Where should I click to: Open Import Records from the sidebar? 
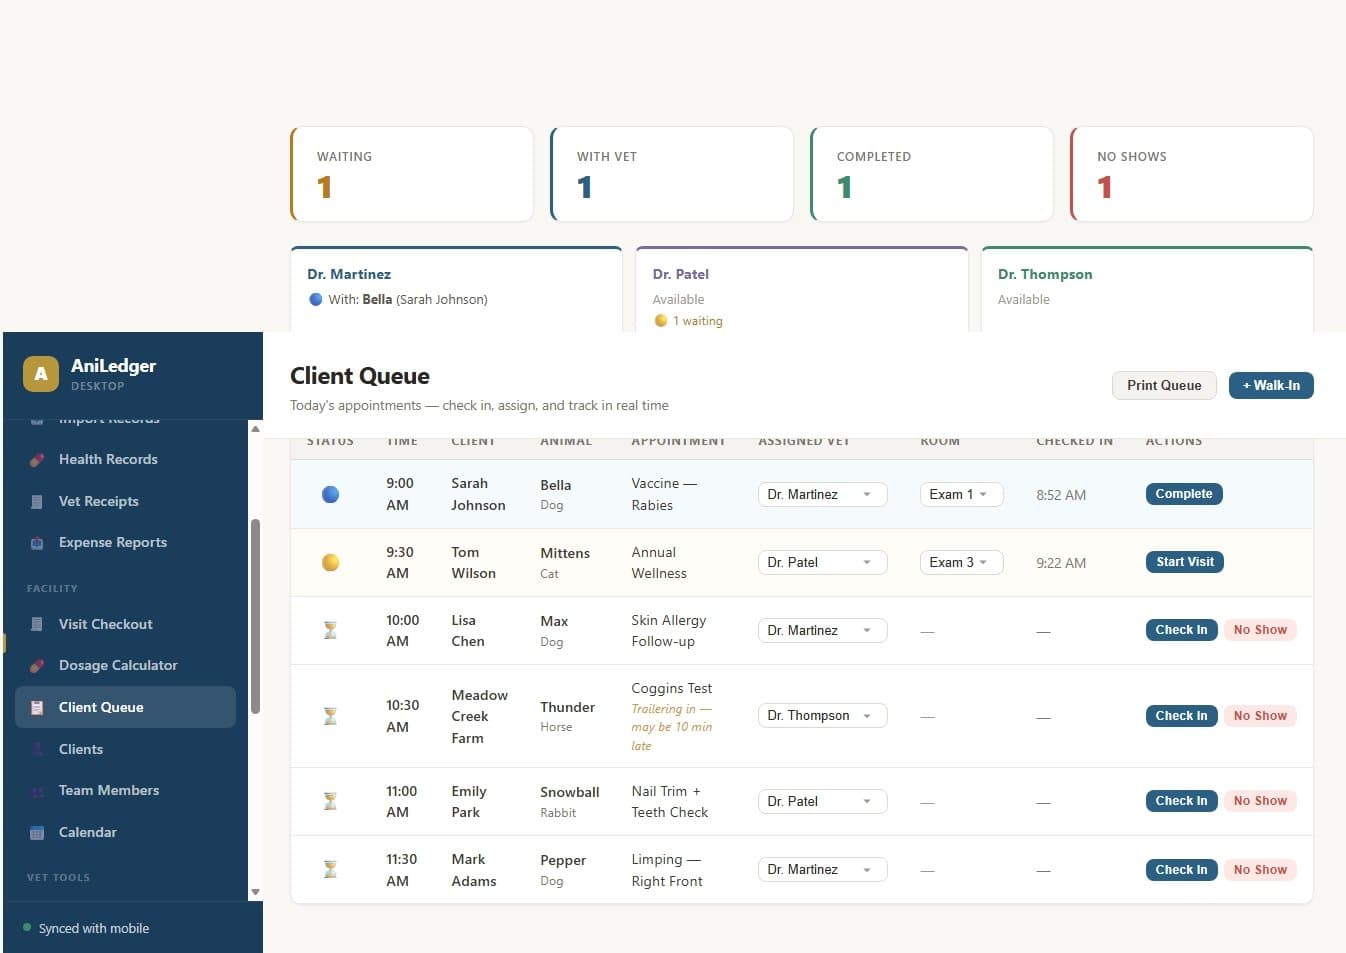coord(110,419)
